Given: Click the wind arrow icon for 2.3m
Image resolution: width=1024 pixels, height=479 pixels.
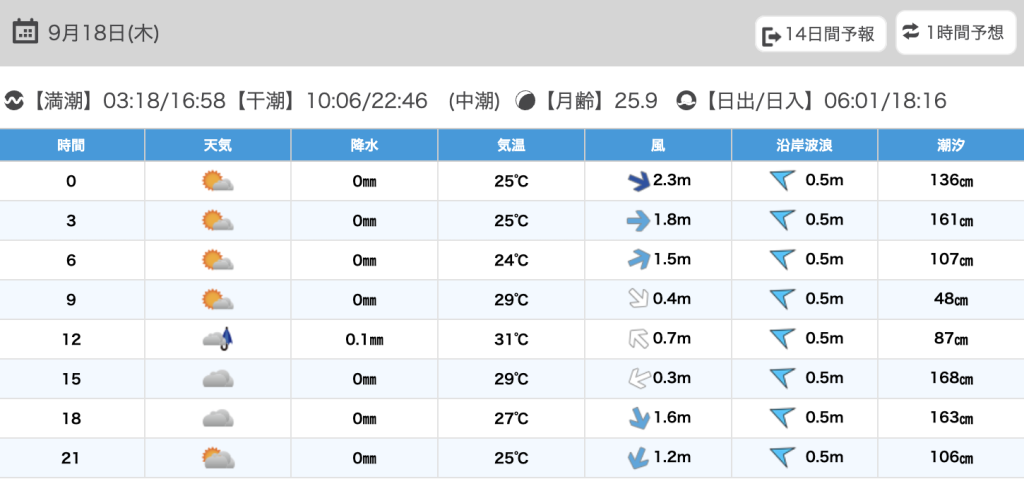Looking at the screenshot, I should (x=636, y=181).
